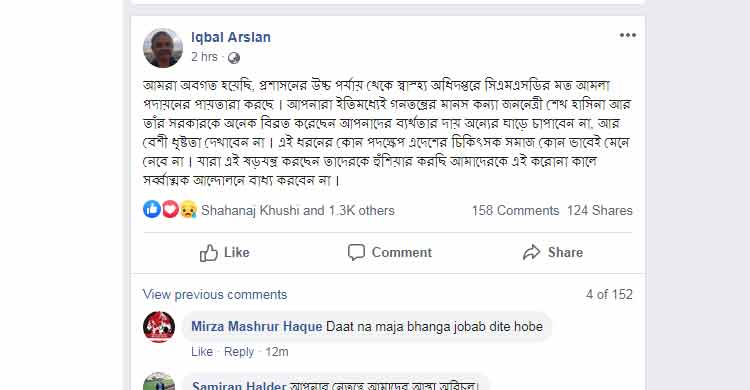Open Mirza Mashrur Haque's profile name
Screen dimensions: 750x390
(256, 326)
